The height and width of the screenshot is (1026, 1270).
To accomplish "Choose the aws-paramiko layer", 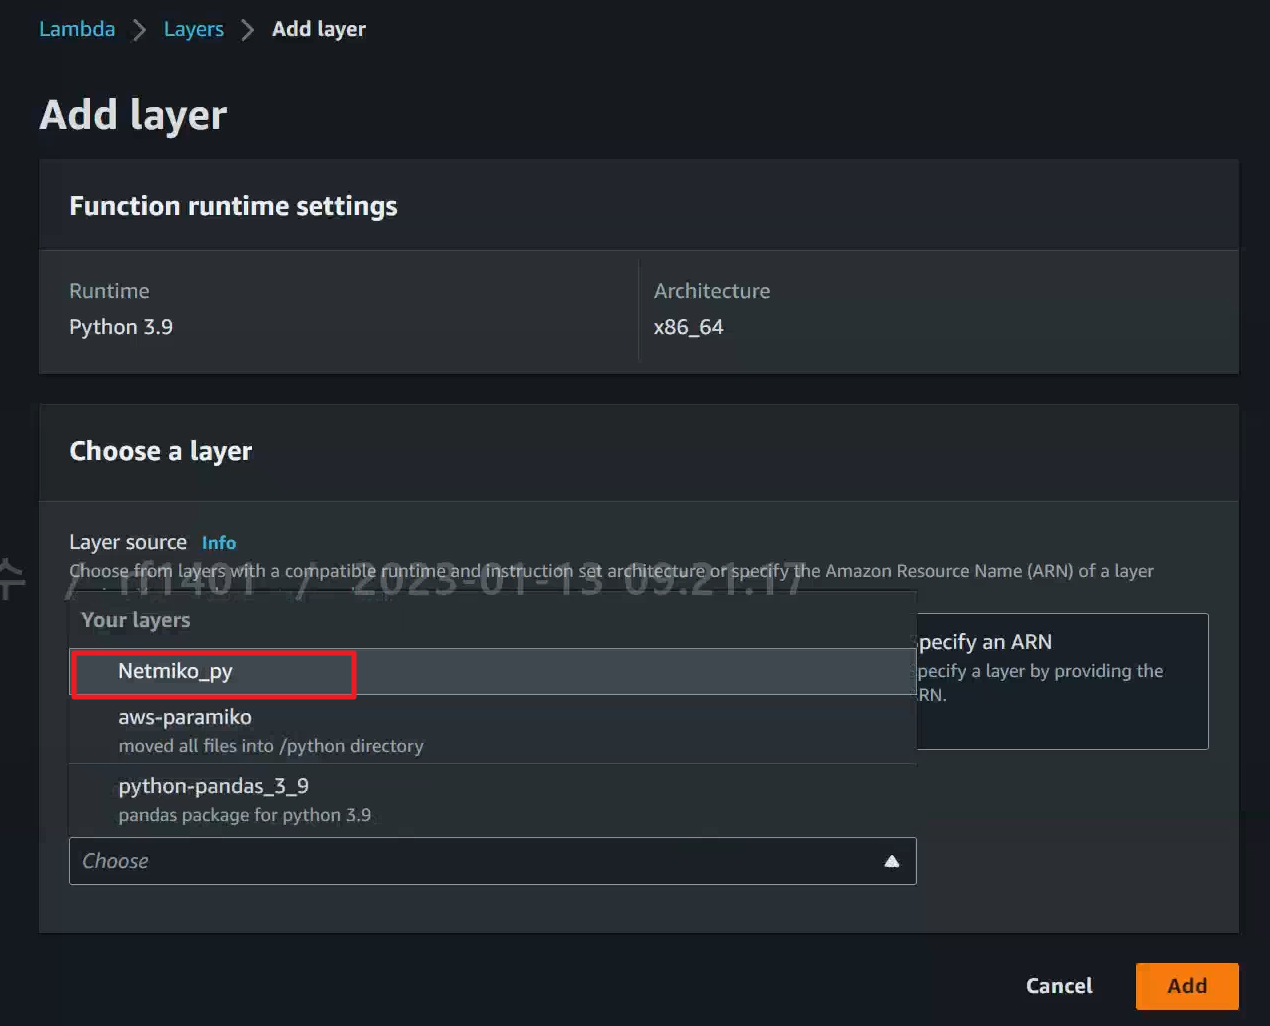I will point(186,716).
